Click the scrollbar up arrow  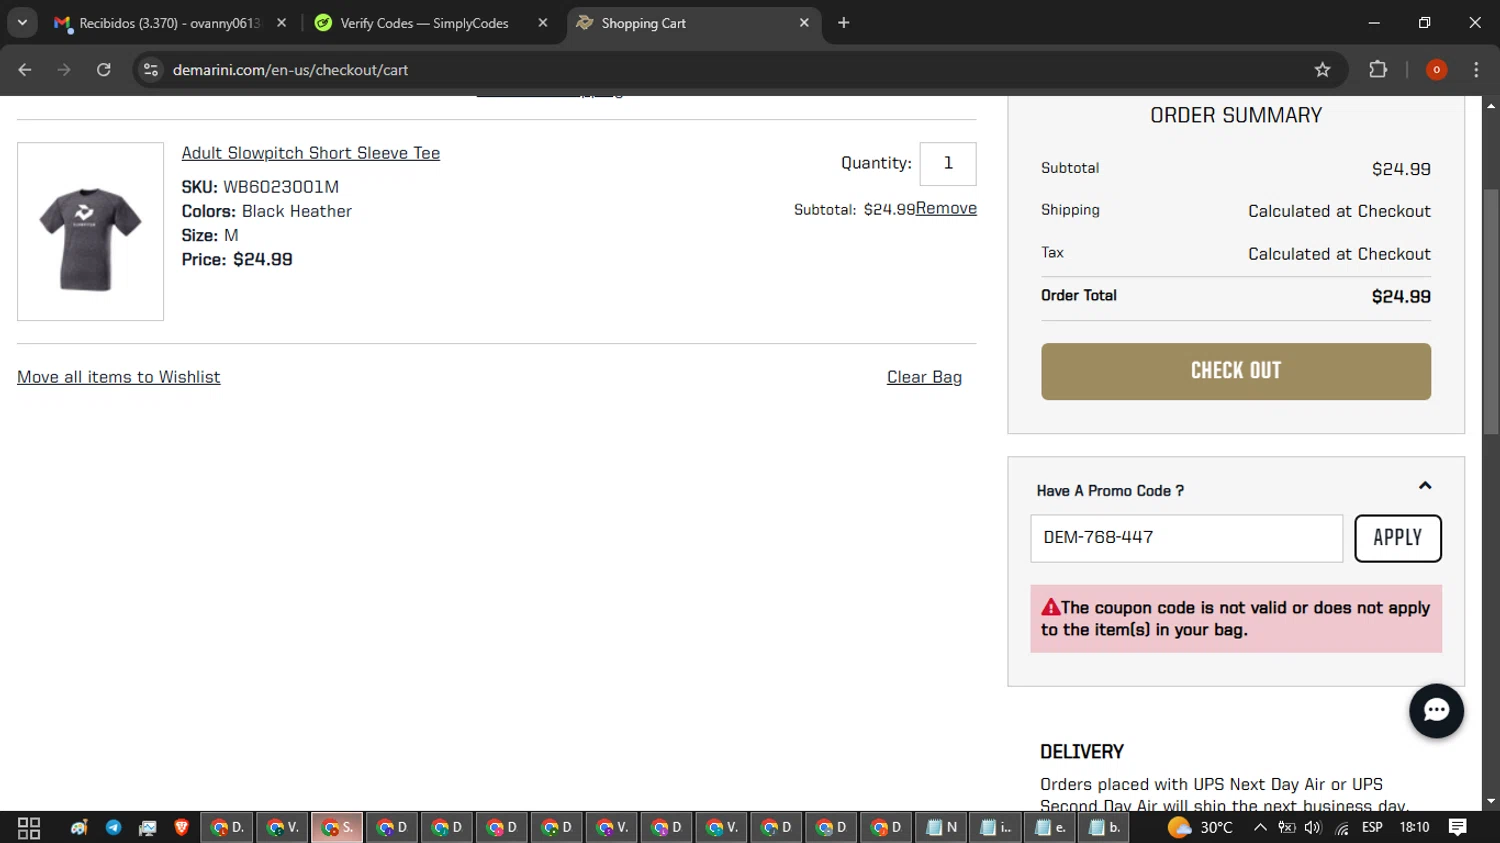click(1491, 105)
